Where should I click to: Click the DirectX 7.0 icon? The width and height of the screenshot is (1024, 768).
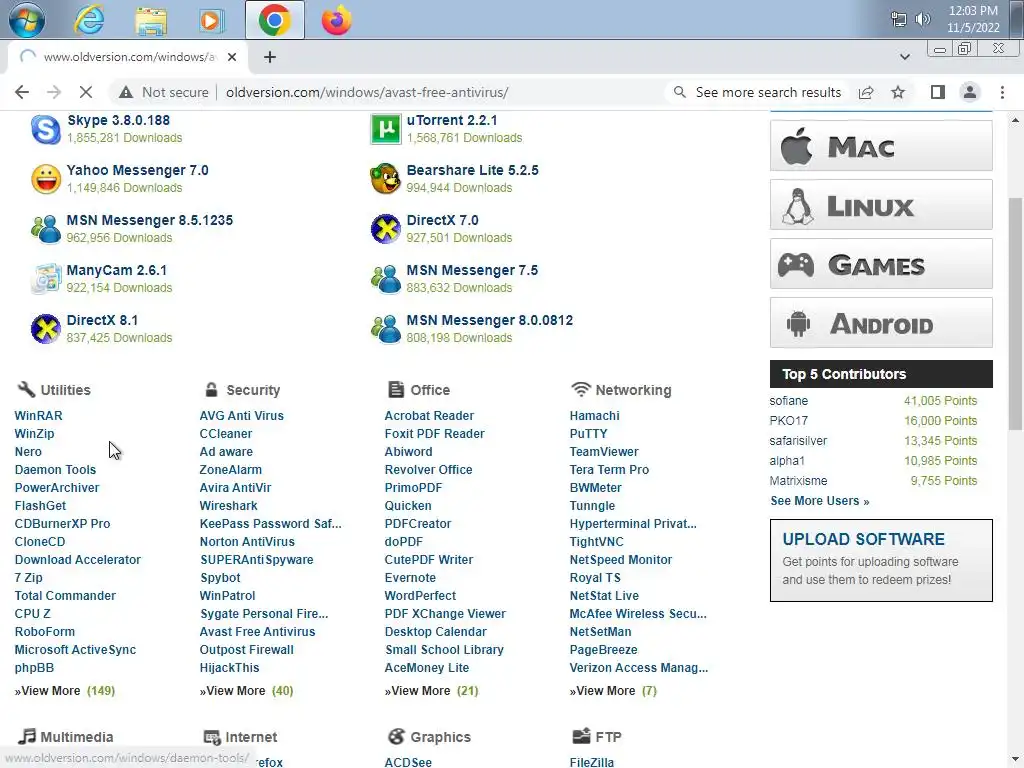pos(385,229)
